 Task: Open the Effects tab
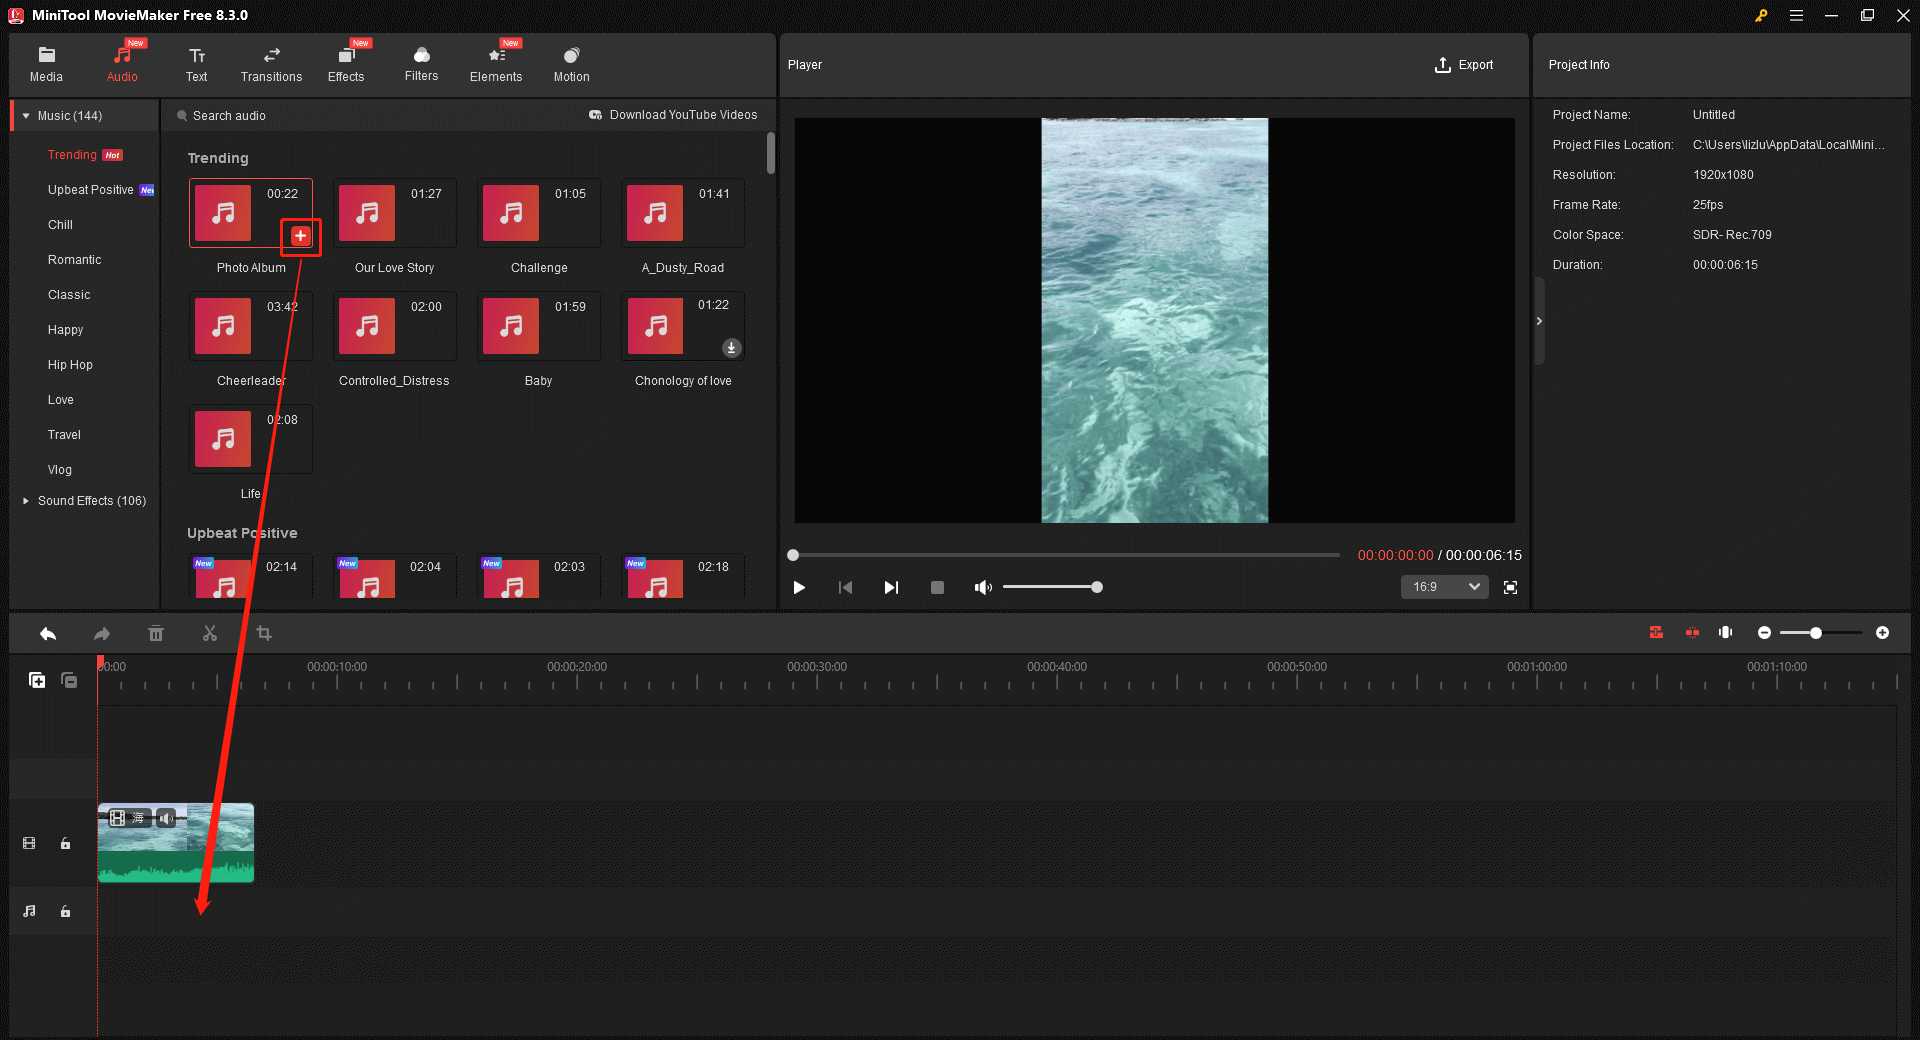tap(346, 64)
